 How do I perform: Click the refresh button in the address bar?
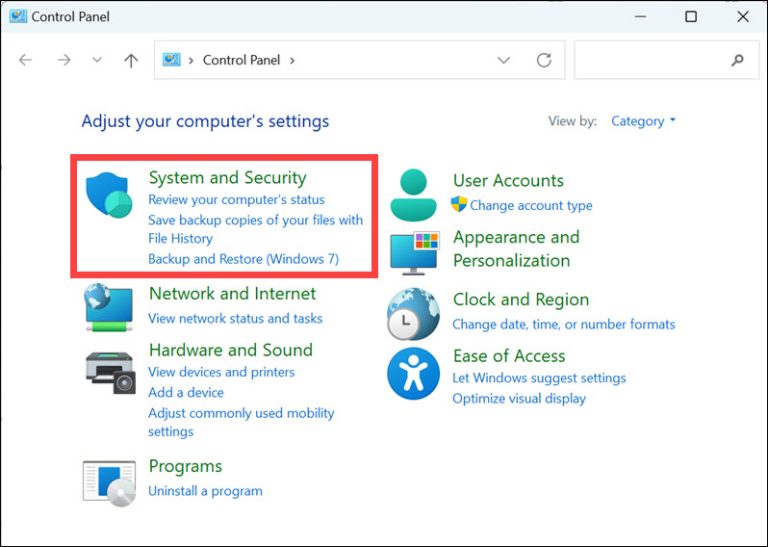pos(544,60)
